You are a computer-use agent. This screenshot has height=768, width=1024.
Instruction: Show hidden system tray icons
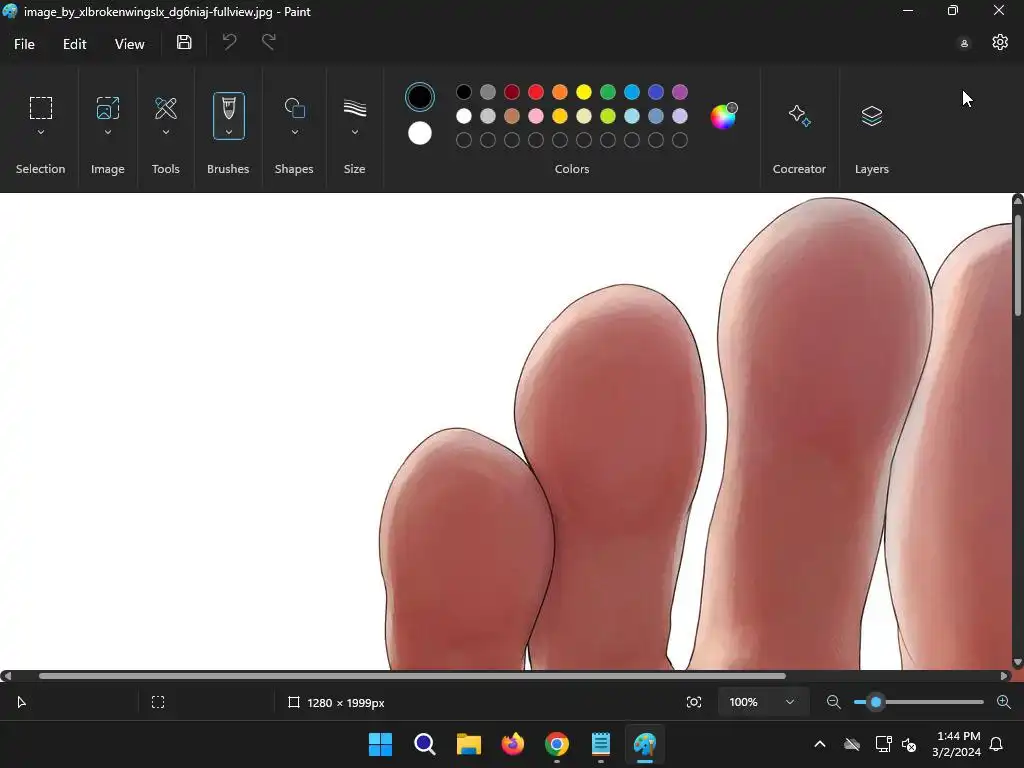(820, 744)
